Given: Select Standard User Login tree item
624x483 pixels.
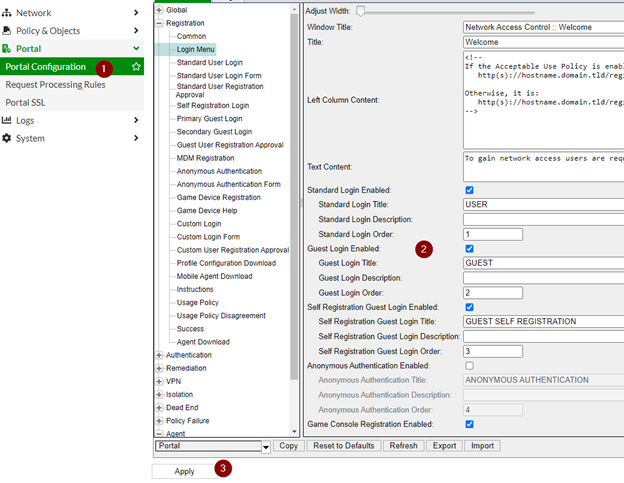Looking at the screenshot, I should pos(210,62).
